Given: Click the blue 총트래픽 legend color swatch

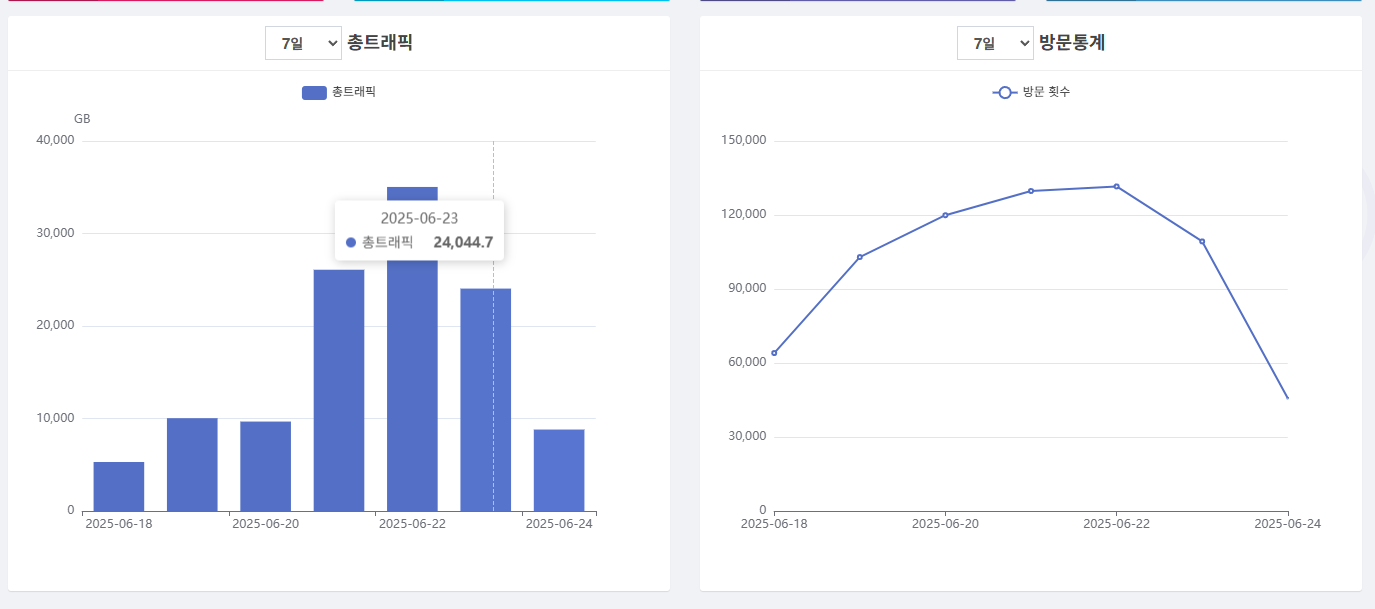Looking at the screenshot, I should 314,92.
